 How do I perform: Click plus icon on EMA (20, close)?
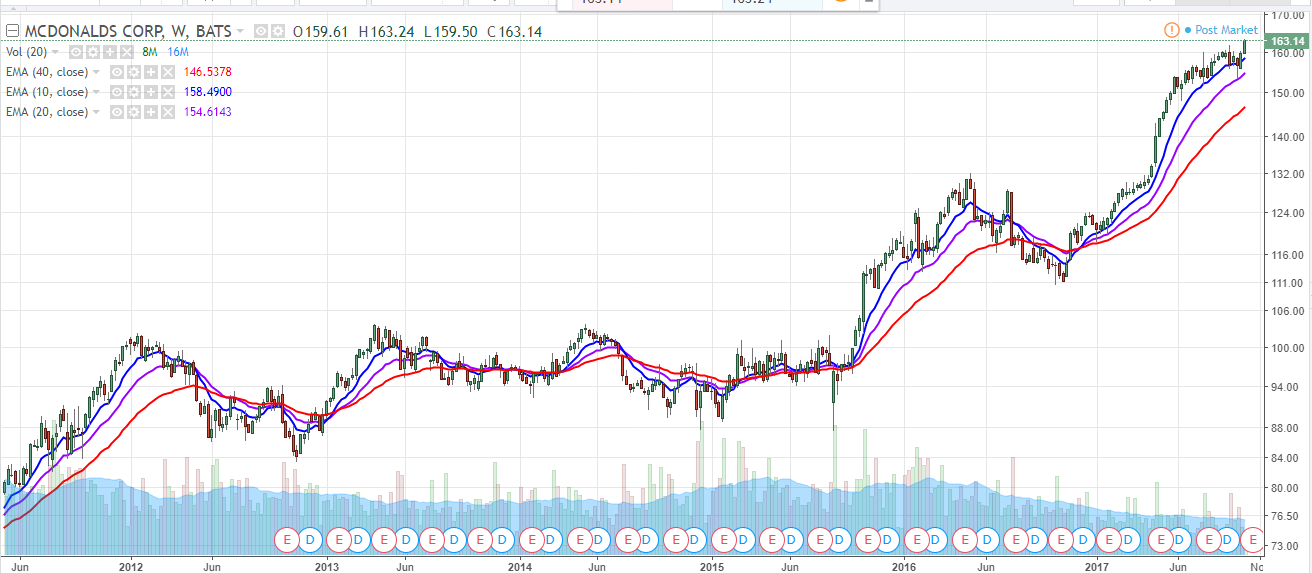[x=151, y=112]
